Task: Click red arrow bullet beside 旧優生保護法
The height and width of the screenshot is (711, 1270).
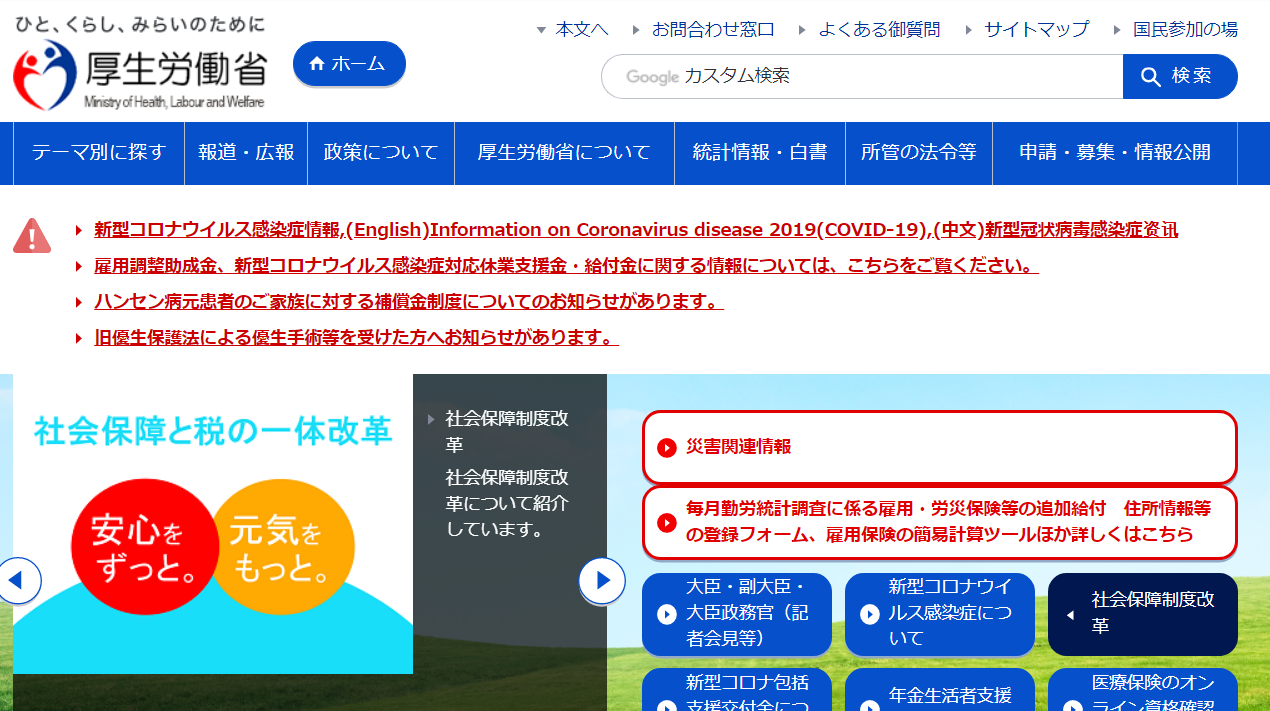Action: [x=79, y=339]
